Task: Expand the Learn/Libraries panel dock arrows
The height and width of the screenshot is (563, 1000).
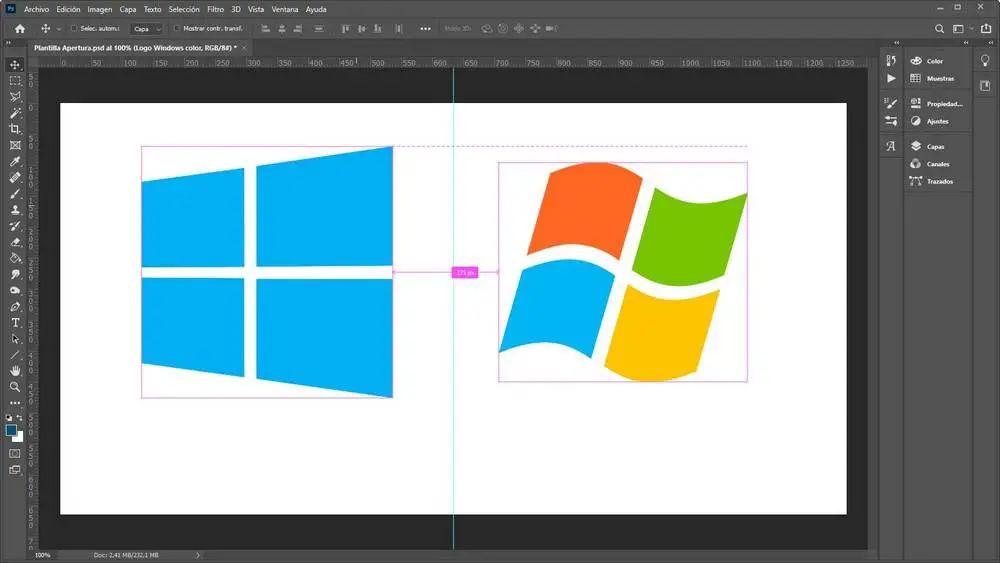Action: [x=990, y=43]
